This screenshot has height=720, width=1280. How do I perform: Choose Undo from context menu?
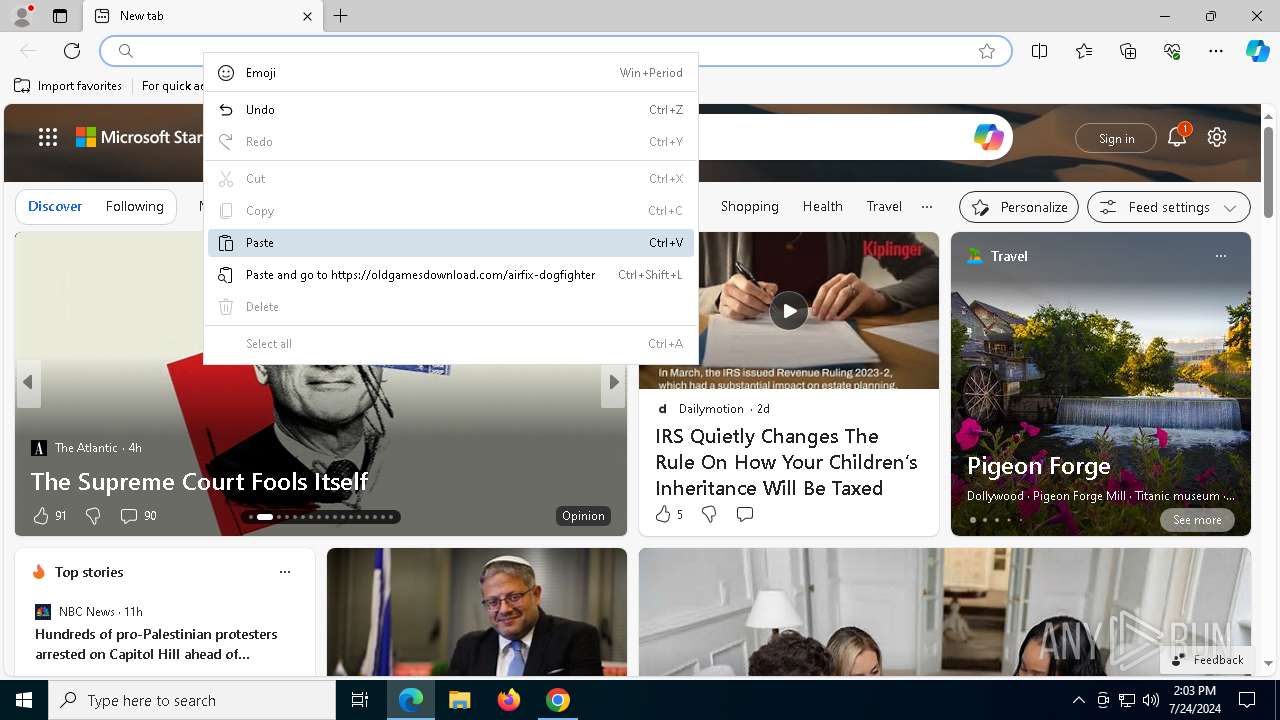(451, 110)
